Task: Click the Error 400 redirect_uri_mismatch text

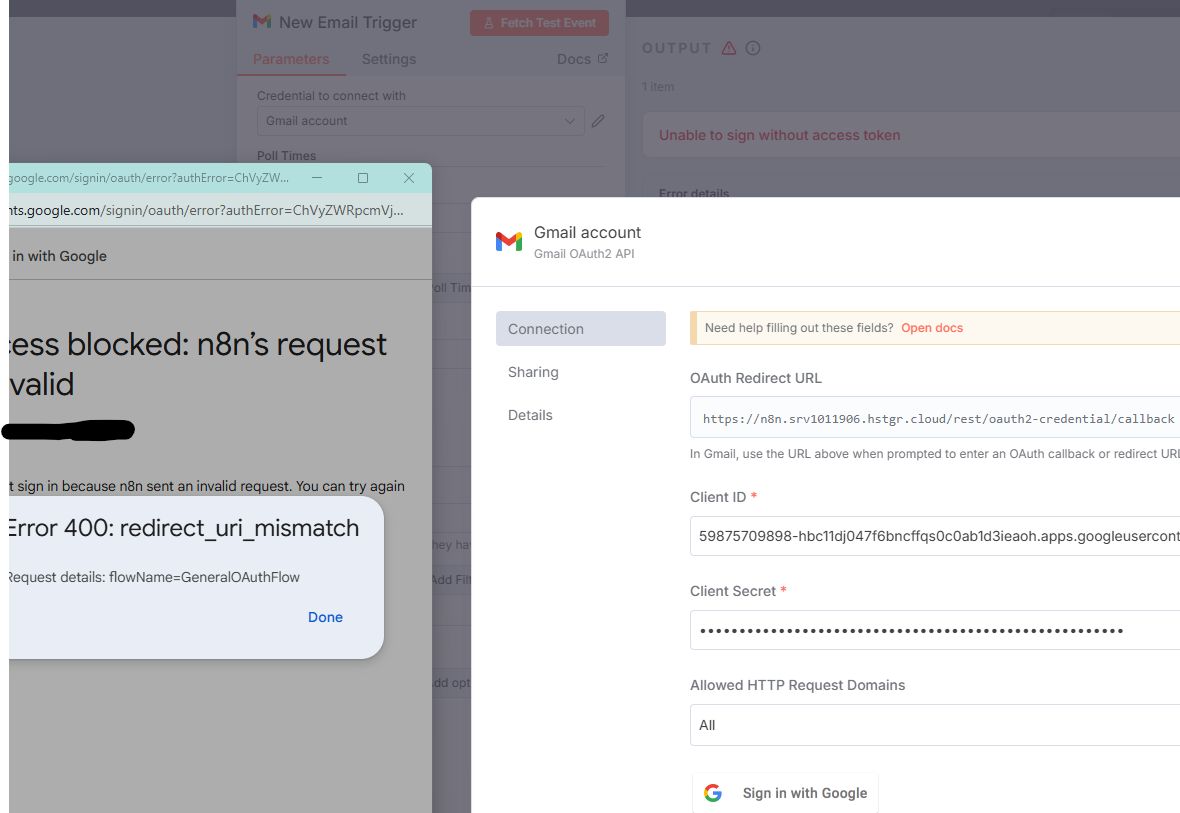Action: (183, 528)
